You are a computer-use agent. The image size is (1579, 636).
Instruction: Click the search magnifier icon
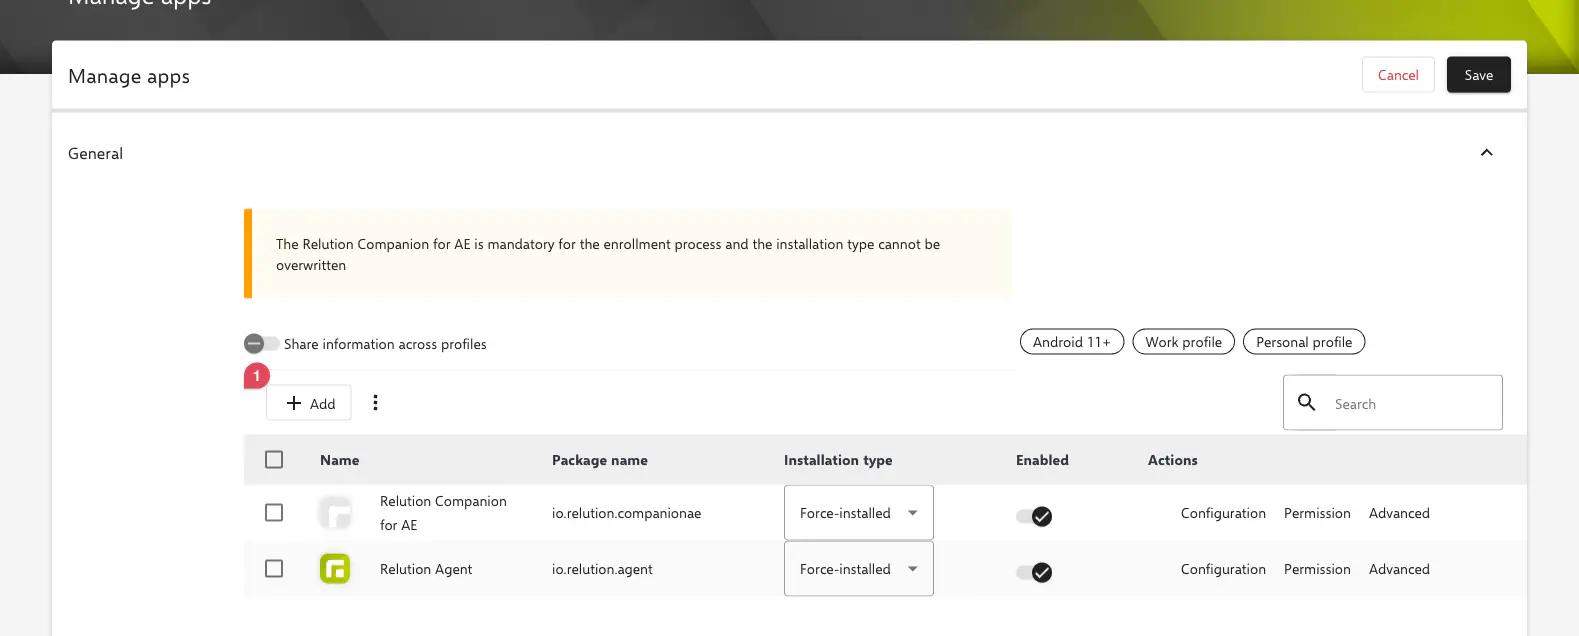[x=1306, y=402]
